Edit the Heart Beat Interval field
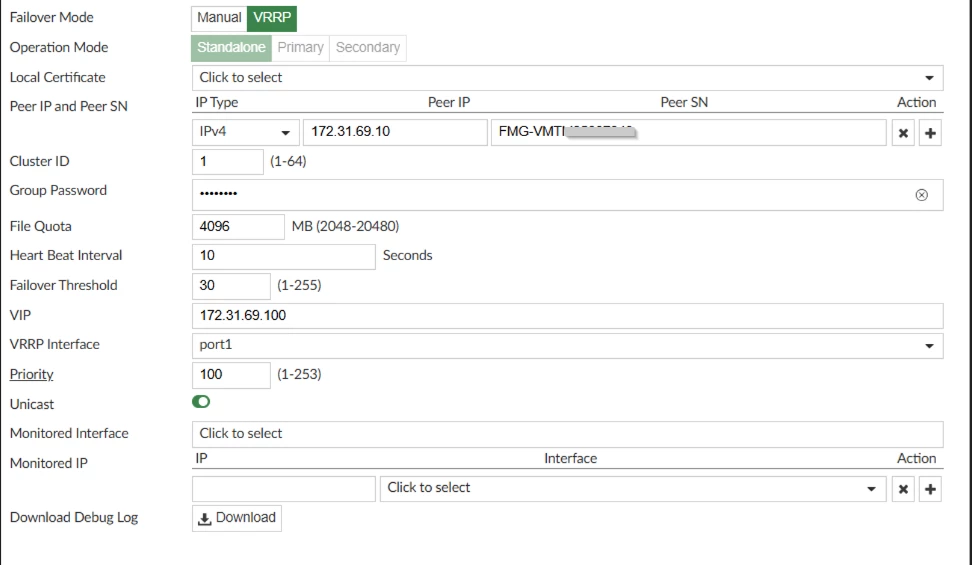Image resolution: width=972 pixels, height=565 pixels. pos(283,256)
